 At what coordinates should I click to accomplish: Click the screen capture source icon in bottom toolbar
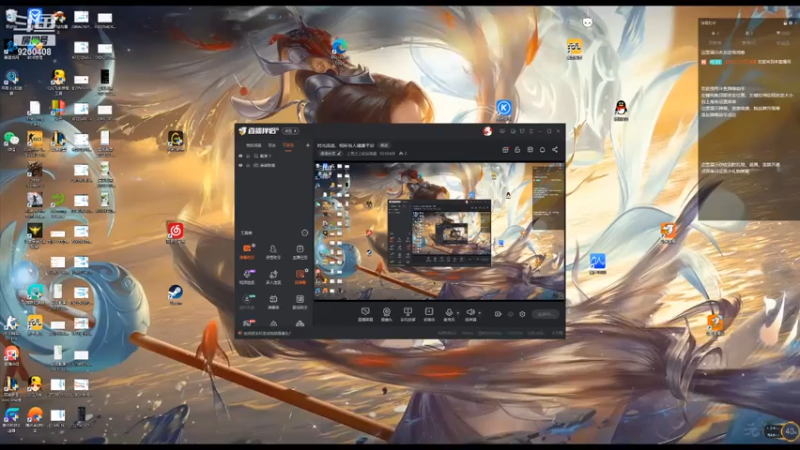click(365, 312)
